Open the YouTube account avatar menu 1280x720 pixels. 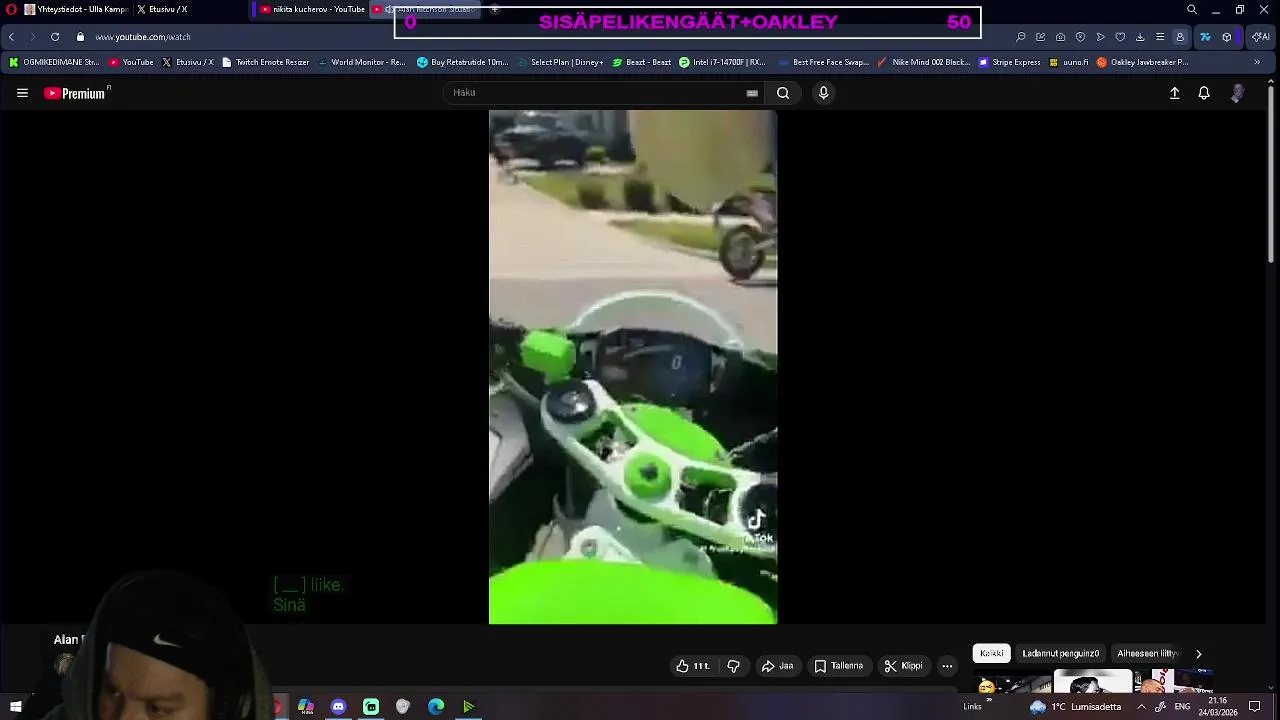[x=1238, y=93]
